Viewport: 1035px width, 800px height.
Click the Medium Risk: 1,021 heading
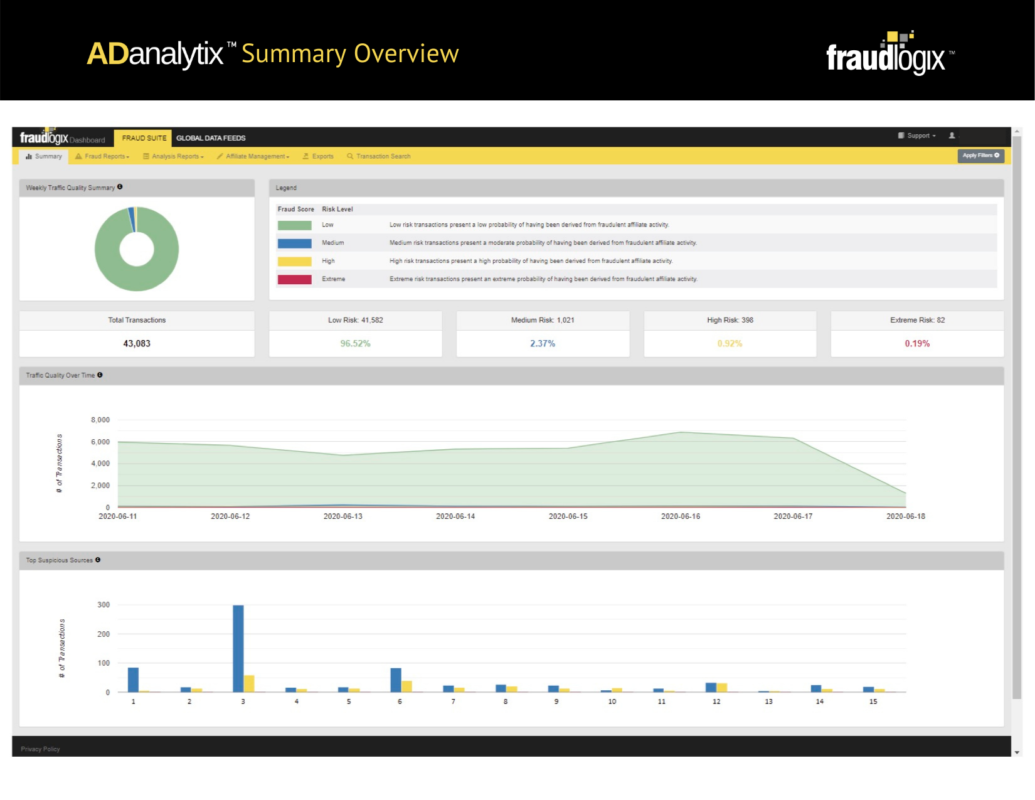coord(543,320)
